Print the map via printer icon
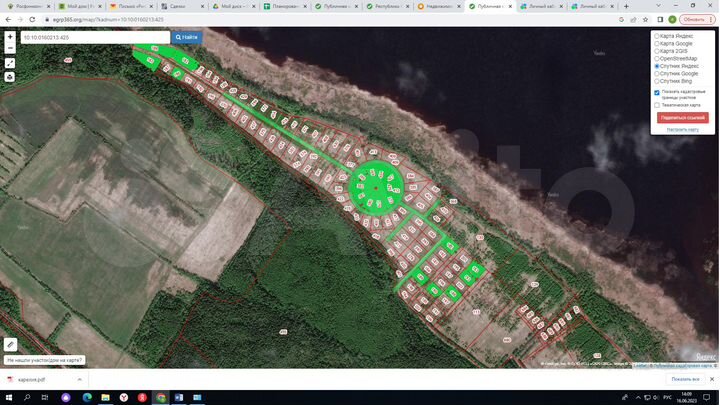Screen dimensions: 720x405 [10, 77]
